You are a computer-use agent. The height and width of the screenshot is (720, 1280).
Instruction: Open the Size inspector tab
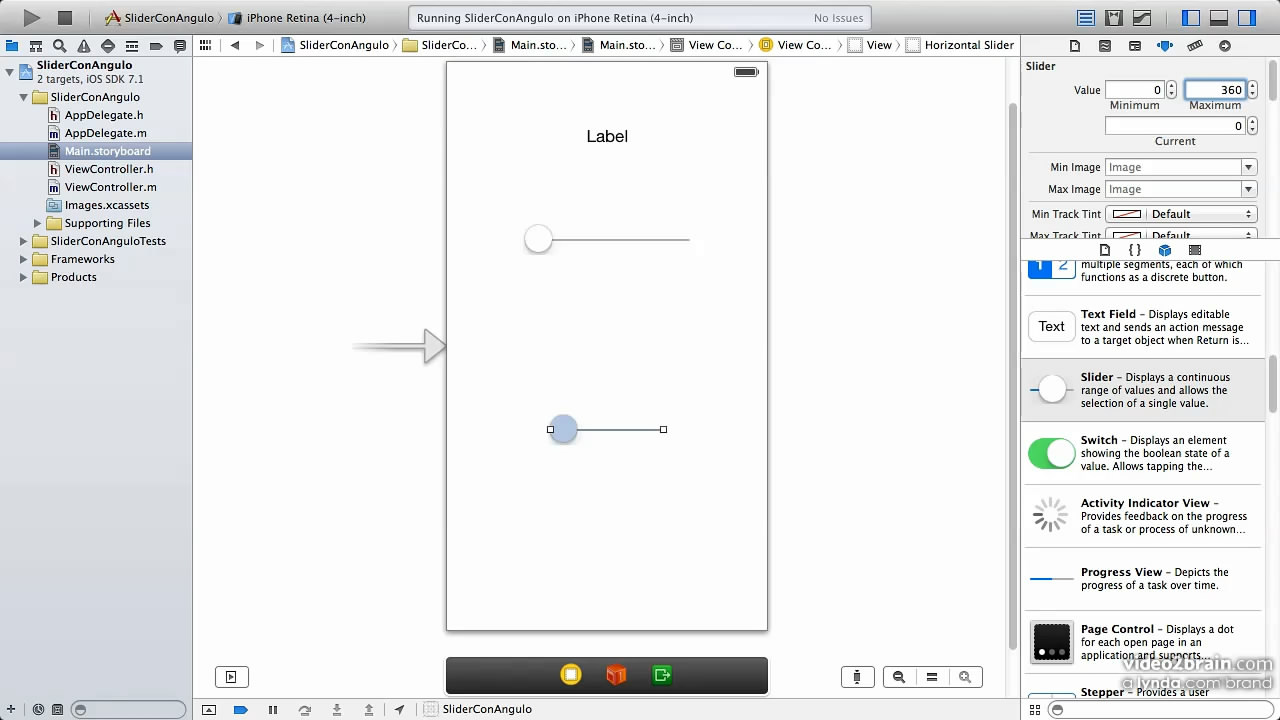(x=1195, y=46)
